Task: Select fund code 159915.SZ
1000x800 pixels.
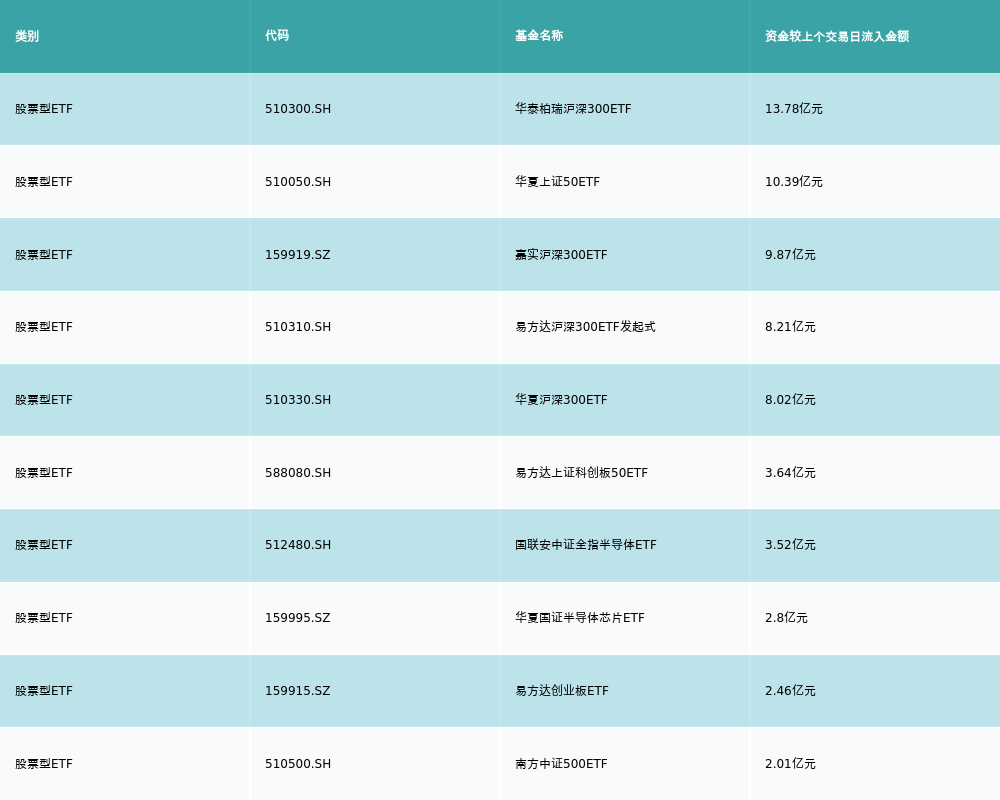Action: point(297,691)
